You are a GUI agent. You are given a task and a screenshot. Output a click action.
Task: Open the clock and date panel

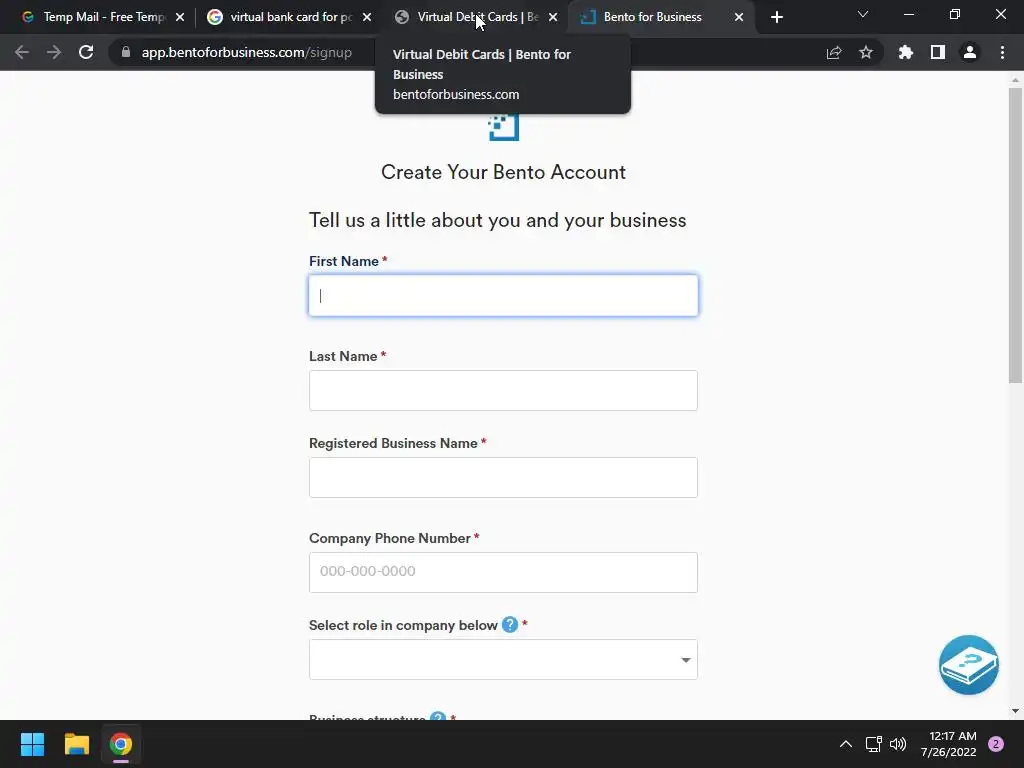[949, 744]
